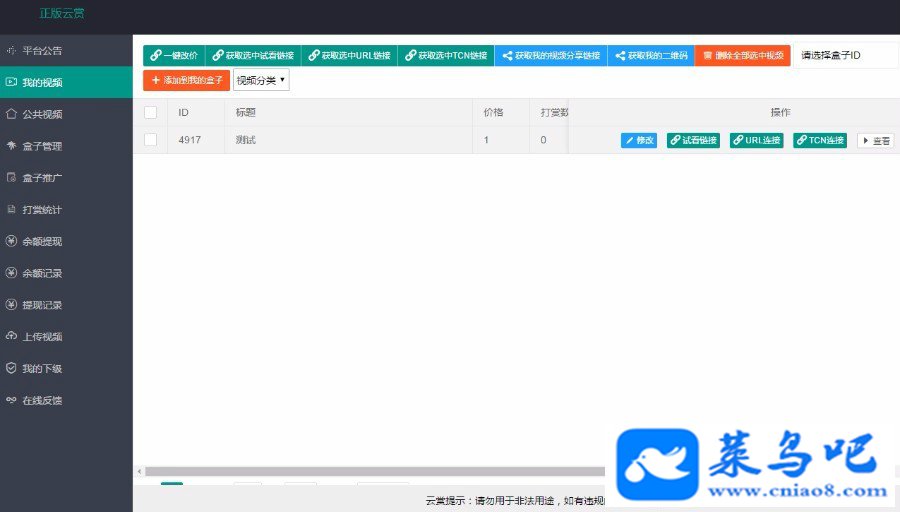Click TCN连接 button for row 4917

(820, 140)
